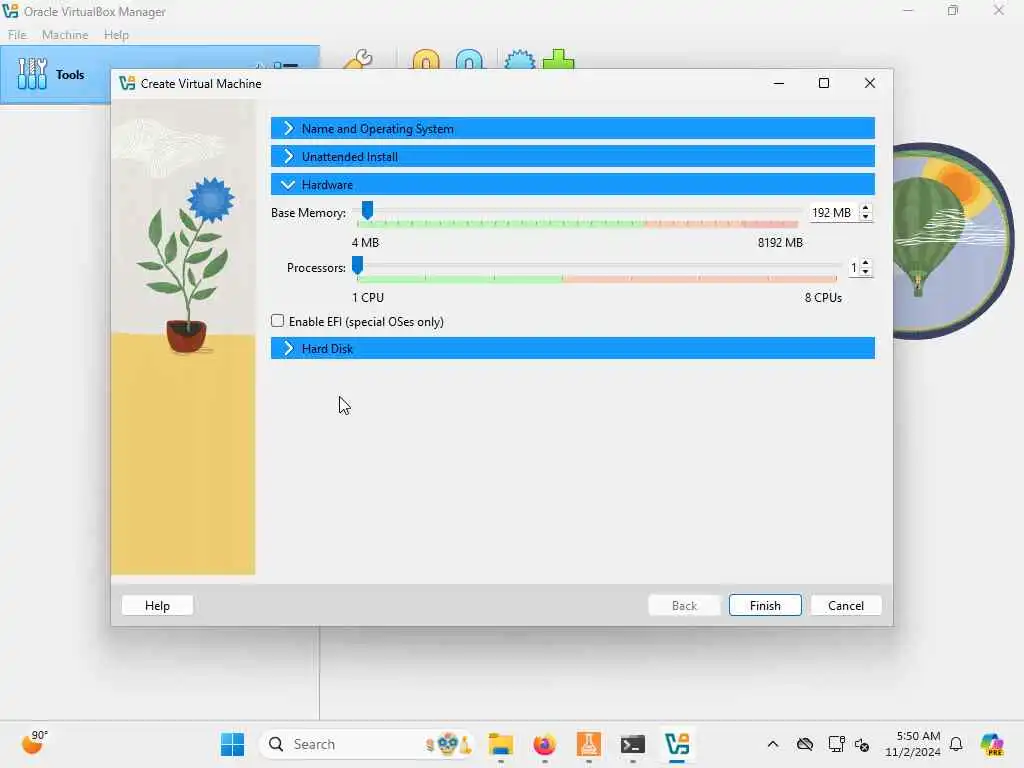Image resolution: width=1024 pixels, height=768 pixels.
Task: Increase Base Memory with the up arrow
Action: point(866,208)
